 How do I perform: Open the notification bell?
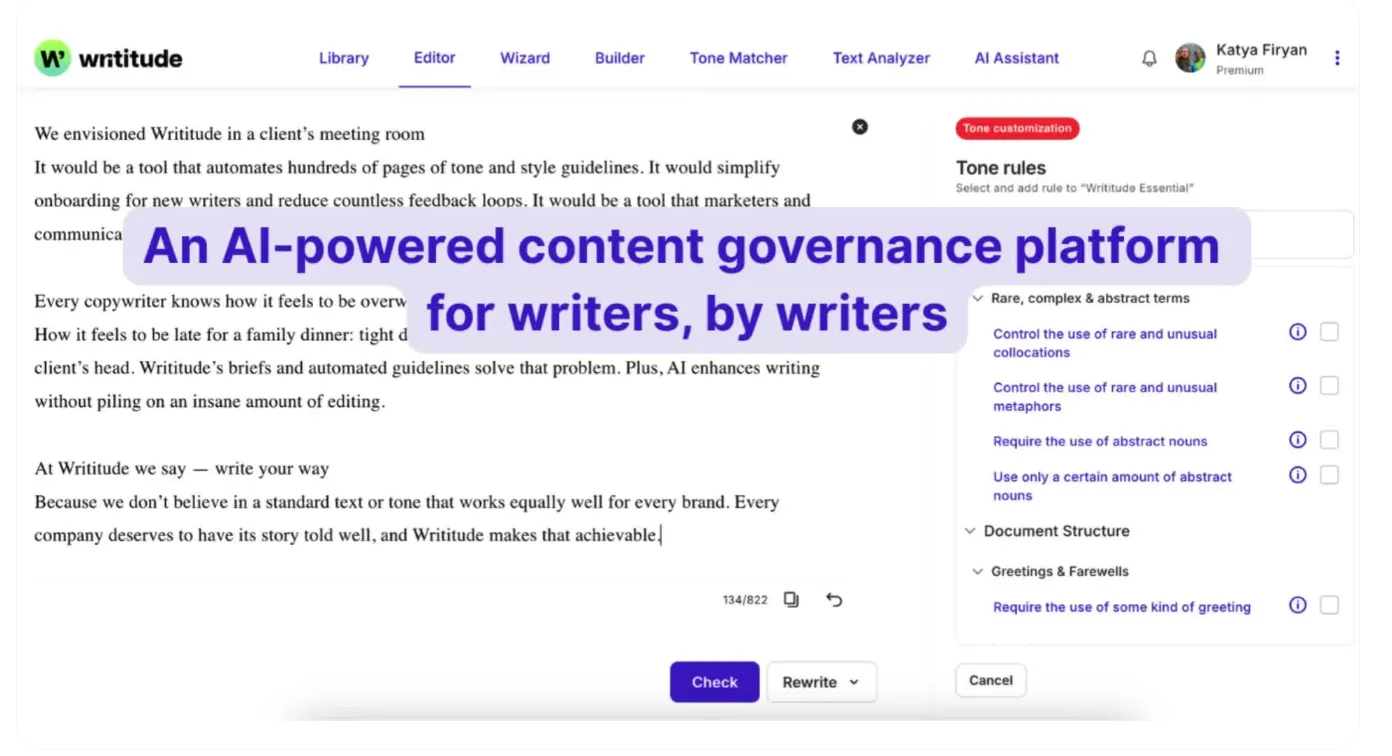click(1149, 58)
